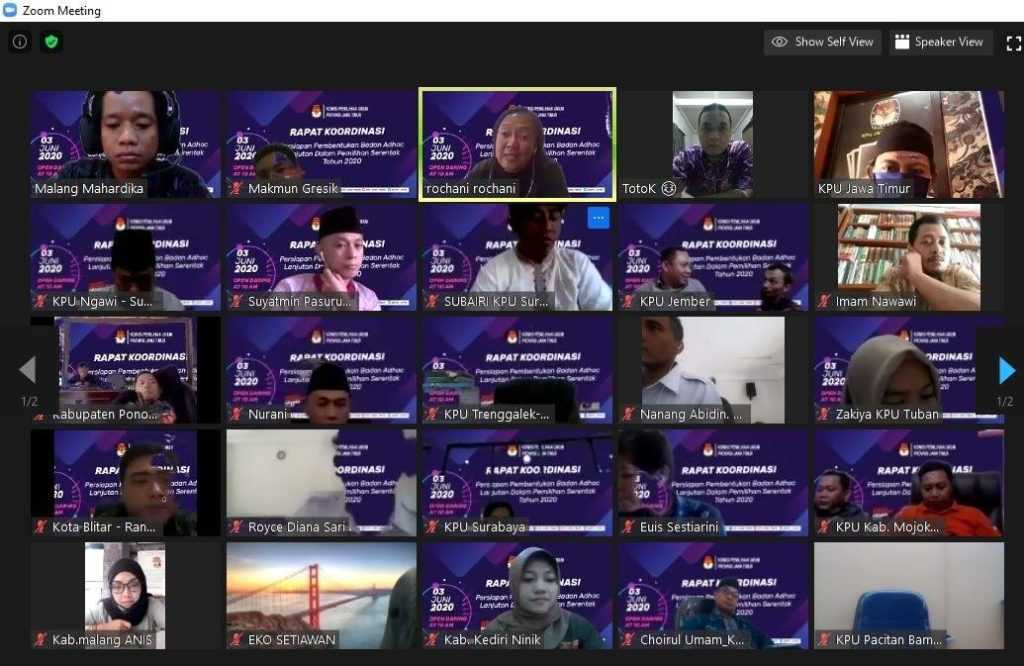
Task: Enter full screen mode with corner icon
Action: (1013, 42)
